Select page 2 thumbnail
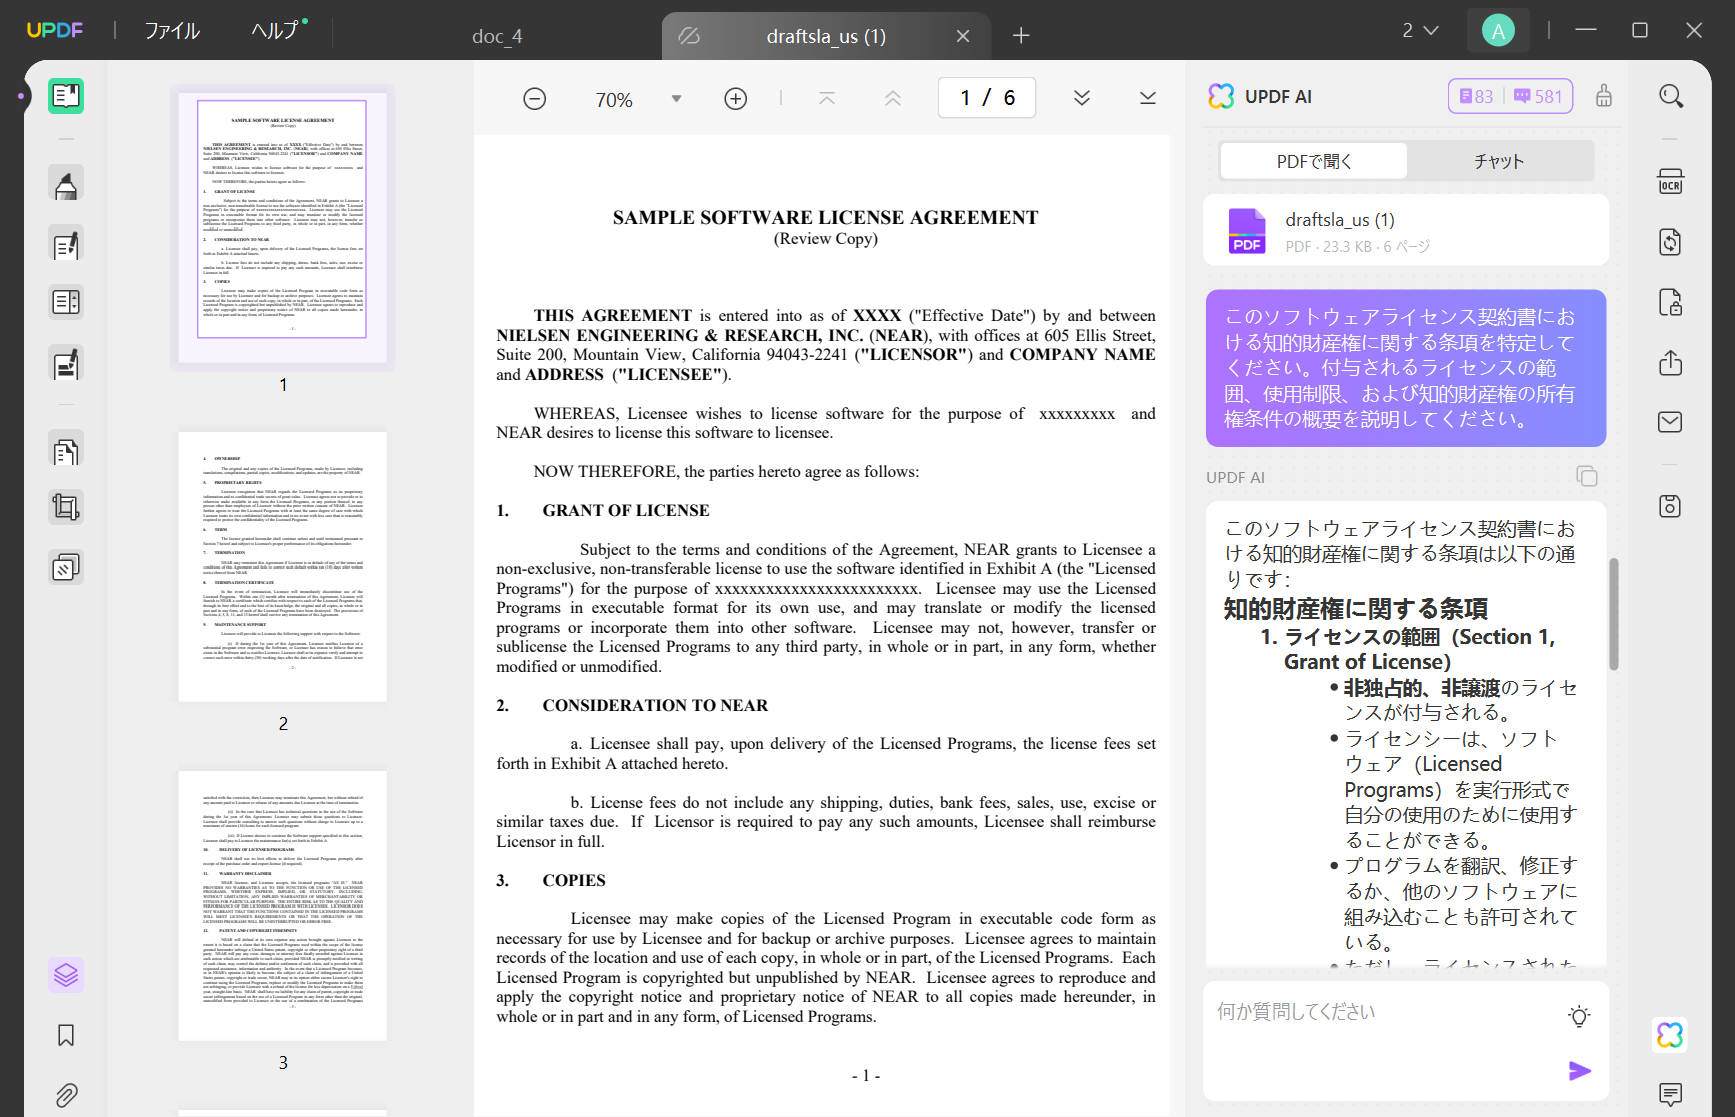Viewport: 1735px width, 1117px height. click(283, 567)
